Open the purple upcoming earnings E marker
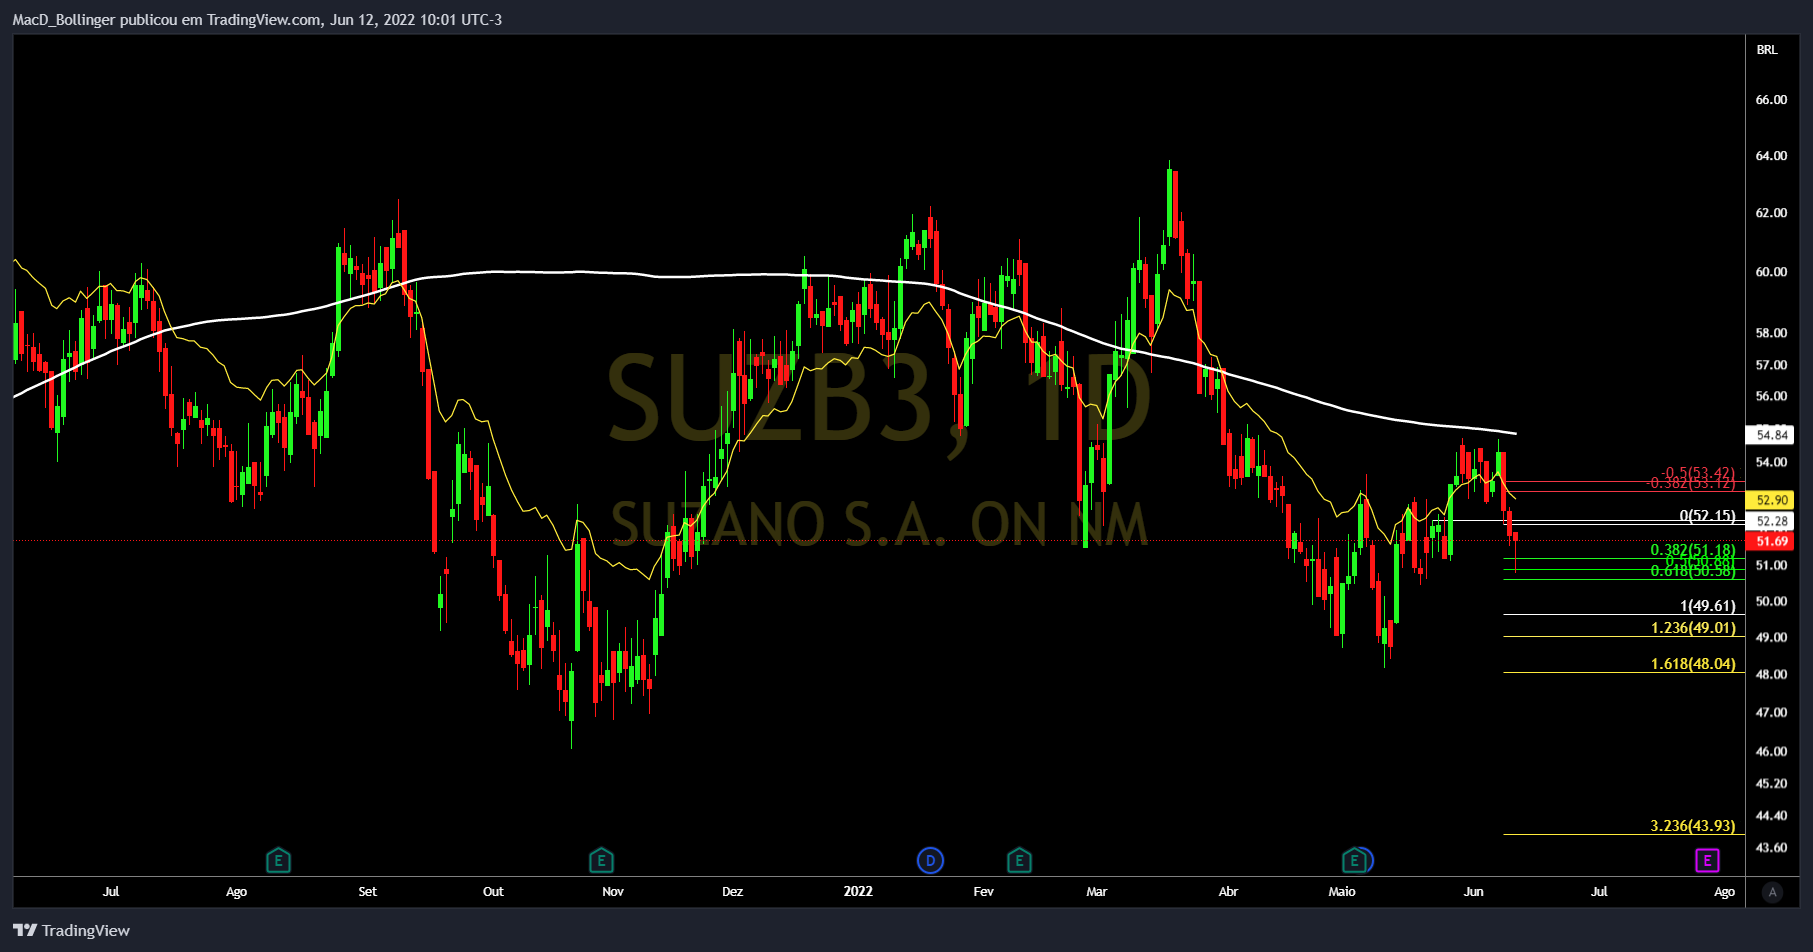The width and height of the screenshot is (1813, 952). (x=1707, y=860)
